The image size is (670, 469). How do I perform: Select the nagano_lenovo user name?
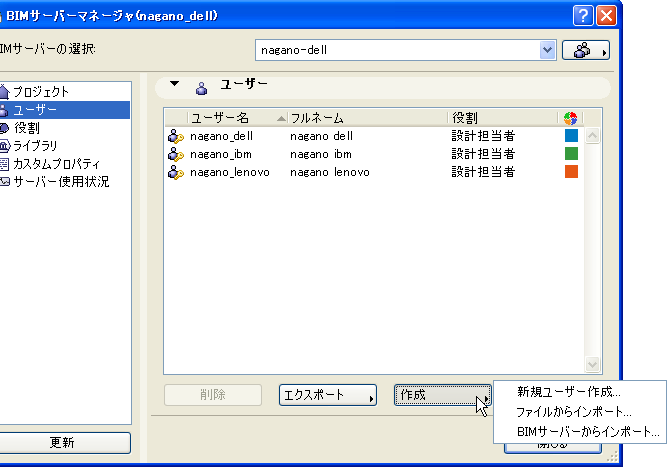point(229,172)
